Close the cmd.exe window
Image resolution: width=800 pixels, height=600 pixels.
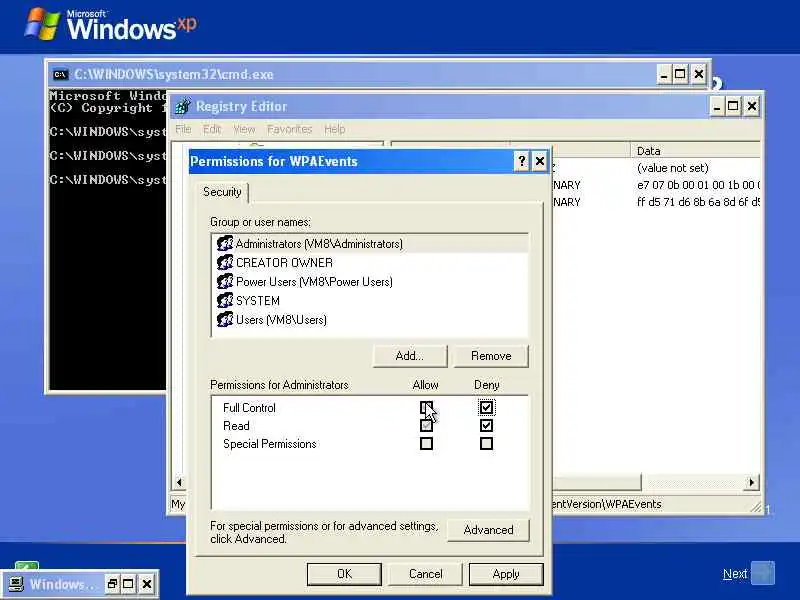pos(699,74)
